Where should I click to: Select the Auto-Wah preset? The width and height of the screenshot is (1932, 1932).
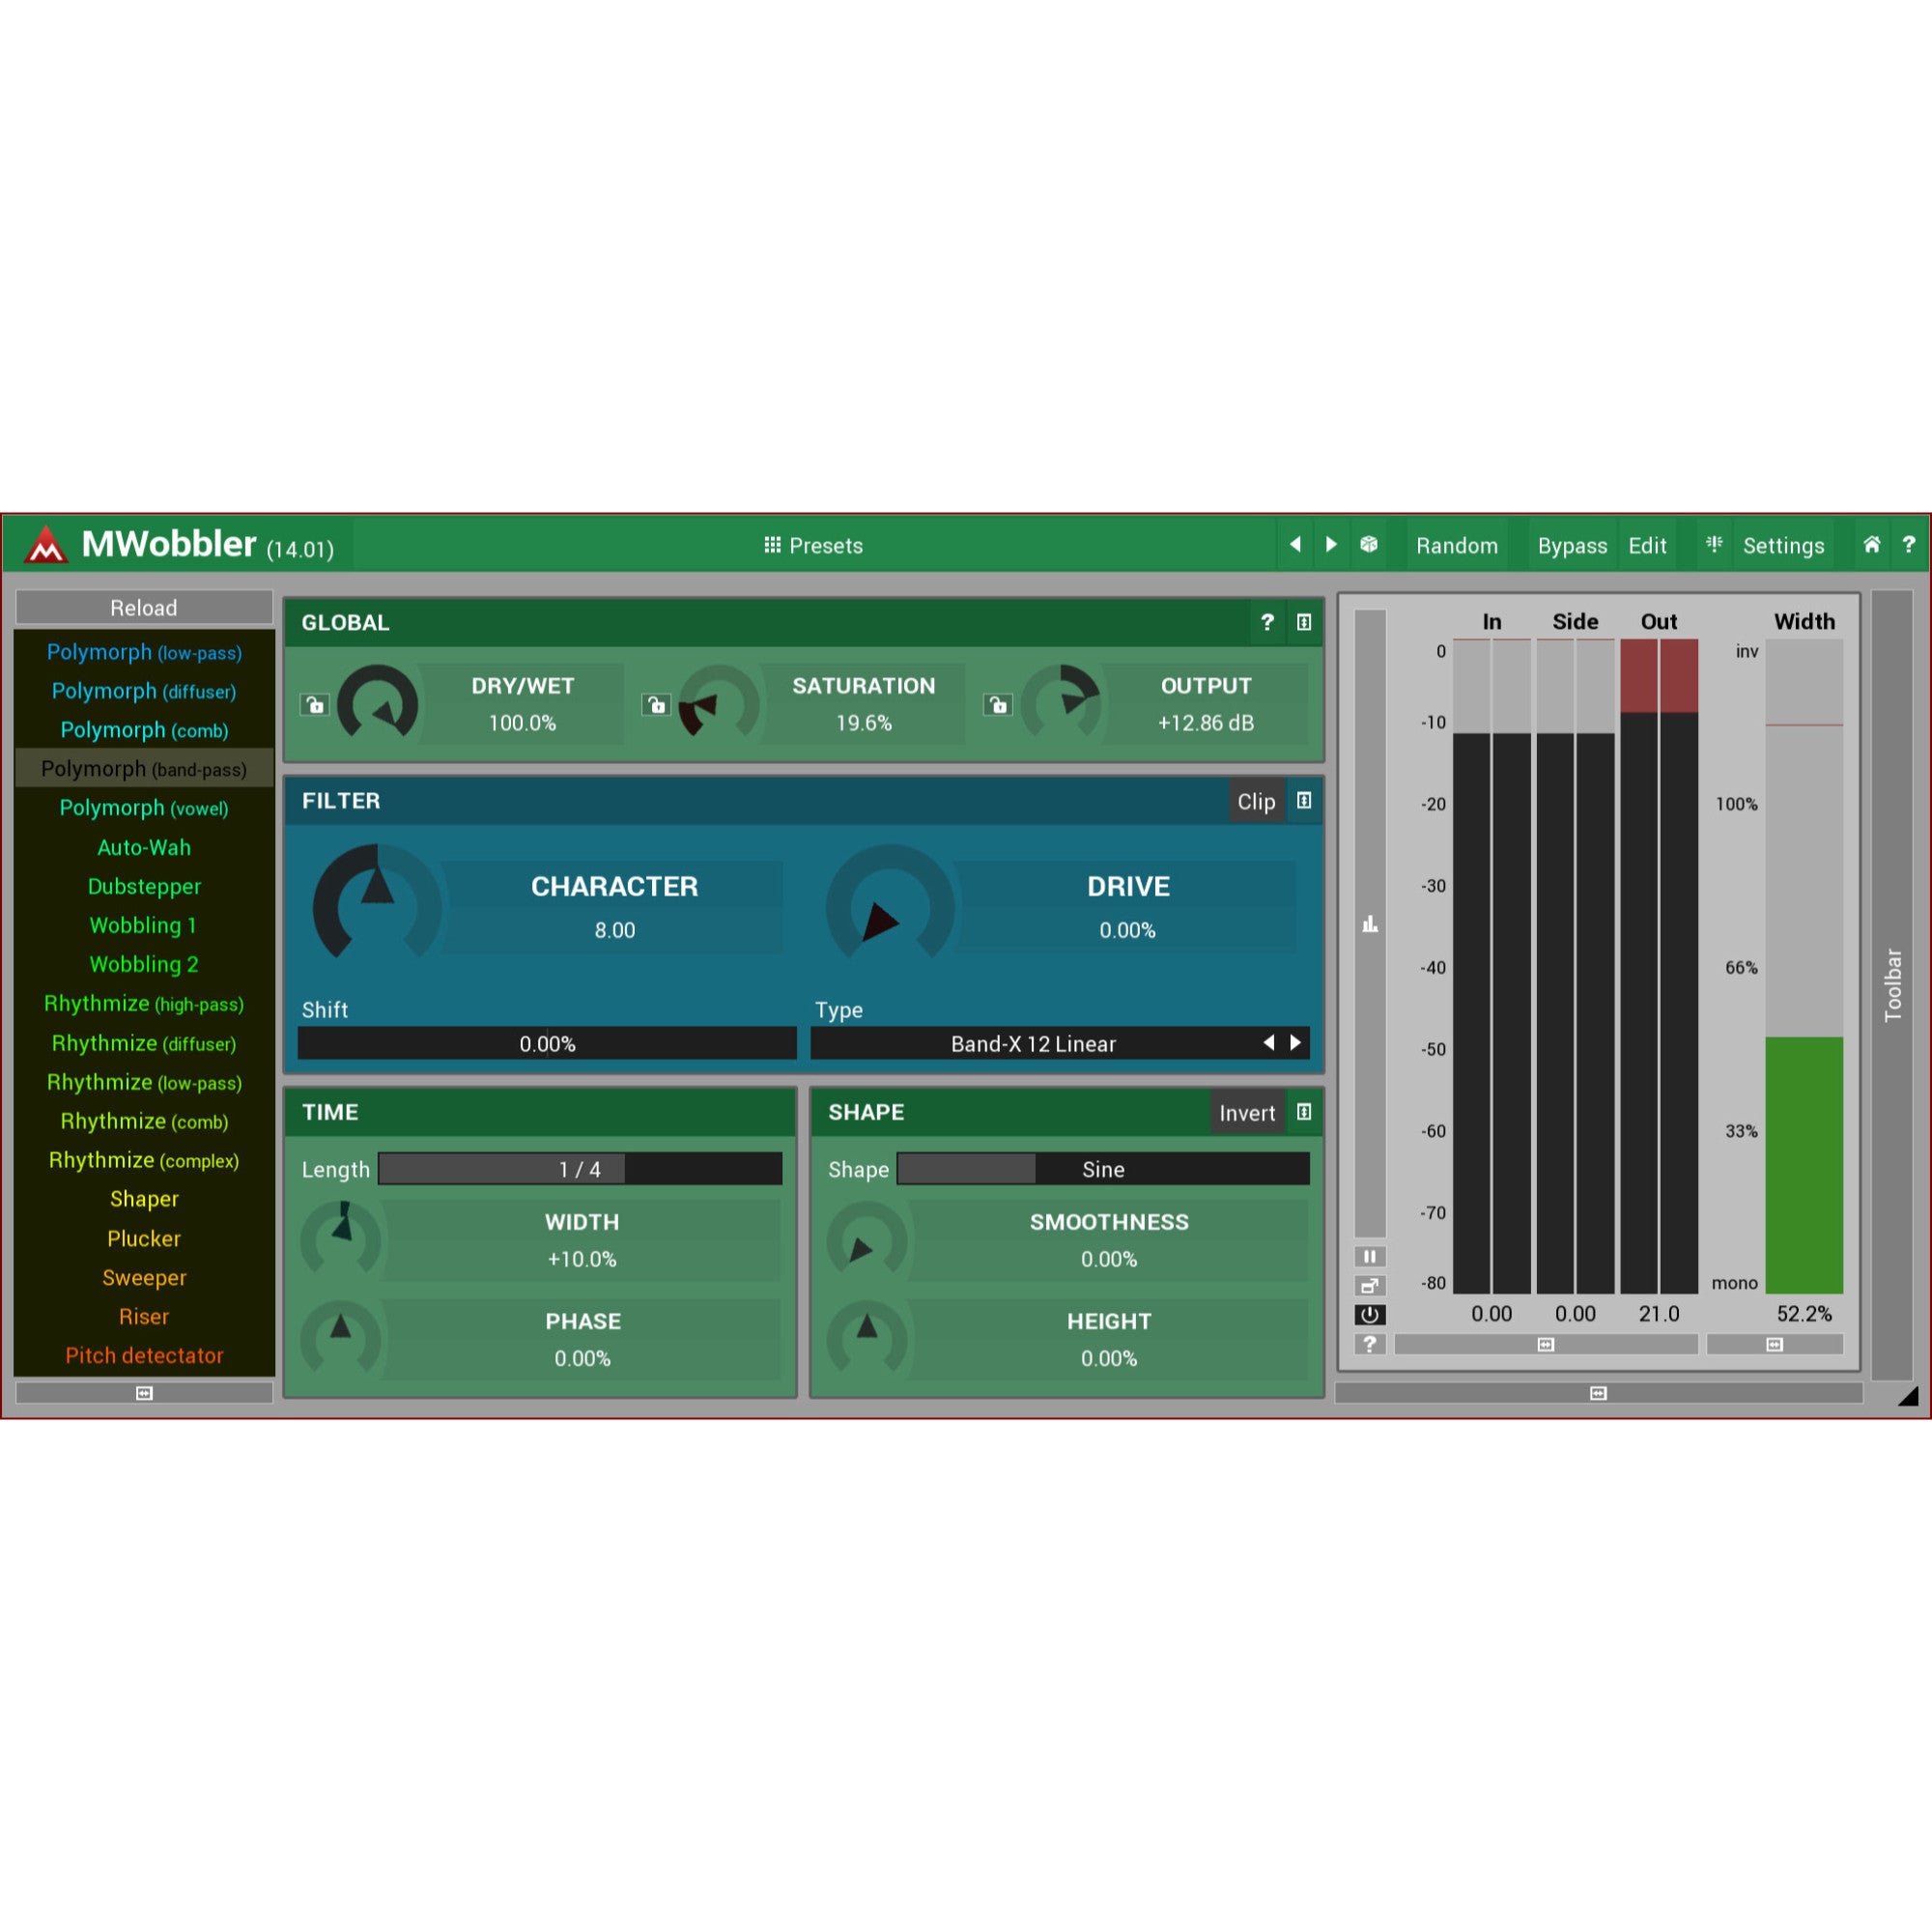(x=144, y=848)
